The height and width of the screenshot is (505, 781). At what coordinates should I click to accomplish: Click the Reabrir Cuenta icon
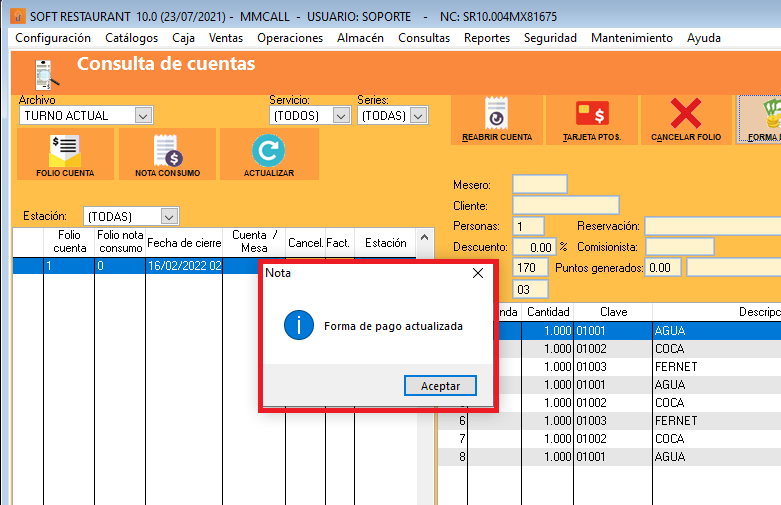pos(497,113)
